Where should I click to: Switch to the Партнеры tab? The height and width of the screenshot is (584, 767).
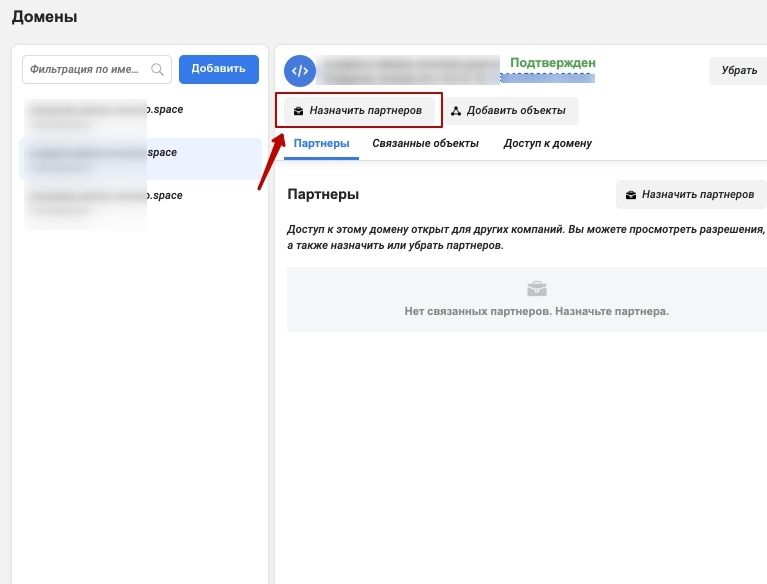click(x=321, y=144)
